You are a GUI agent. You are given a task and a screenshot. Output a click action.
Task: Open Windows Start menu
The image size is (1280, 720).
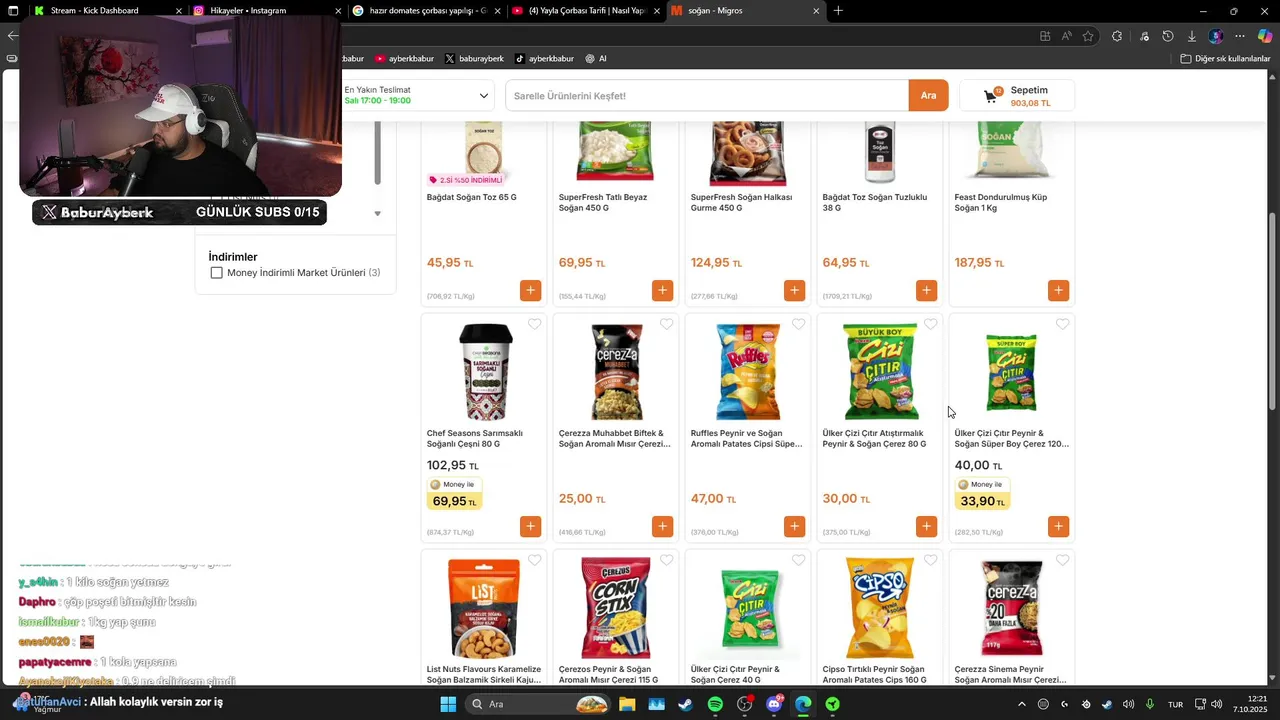(448, 704)
